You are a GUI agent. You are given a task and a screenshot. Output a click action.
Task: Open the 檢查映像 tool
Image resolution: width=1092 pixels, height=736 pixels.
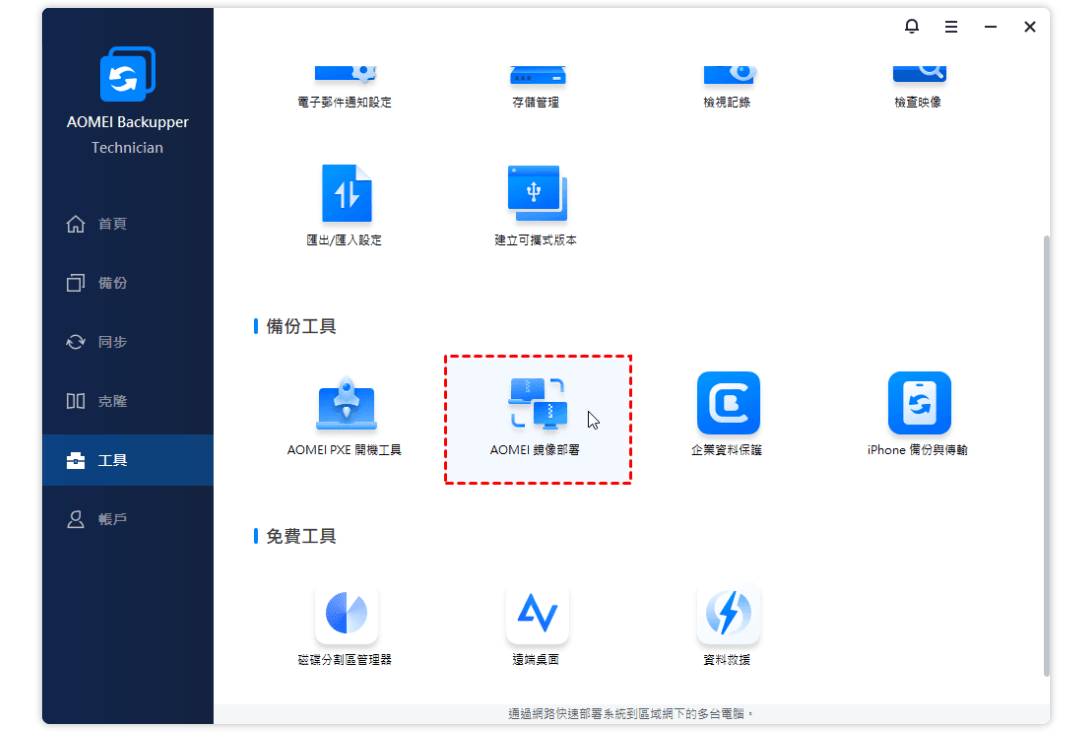(918, 87)
